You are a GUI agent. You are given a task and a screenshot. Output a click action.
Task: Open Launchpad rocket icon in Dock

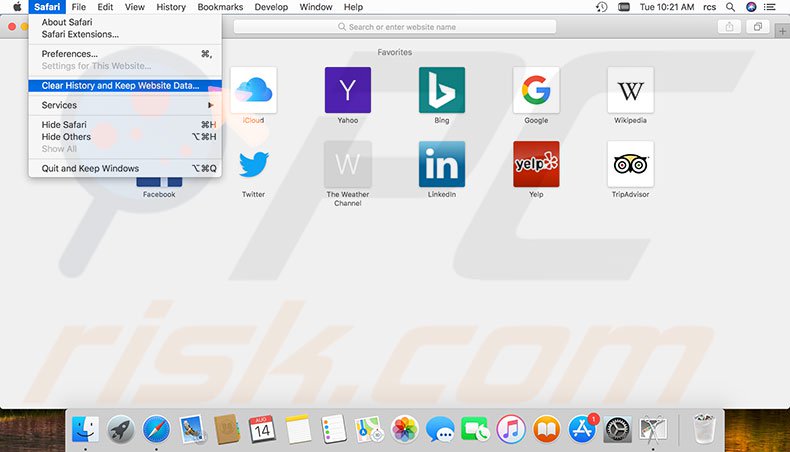pyautogui.click(x=120, y=429)
